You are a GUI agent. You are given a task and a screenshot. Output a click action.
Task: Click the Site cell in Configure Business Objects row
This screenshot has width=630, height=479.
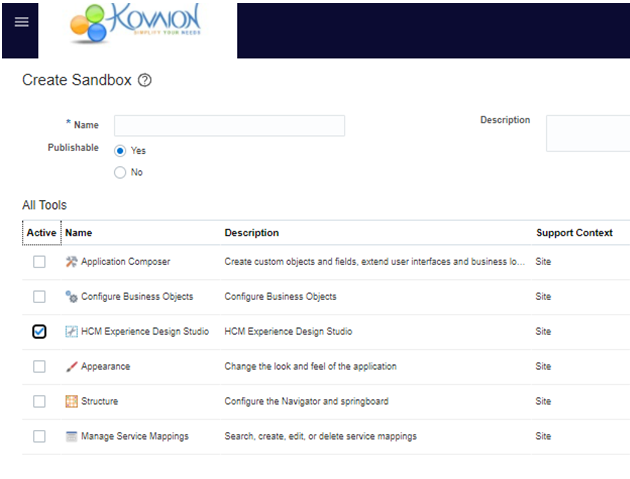(x=543, y=297)
